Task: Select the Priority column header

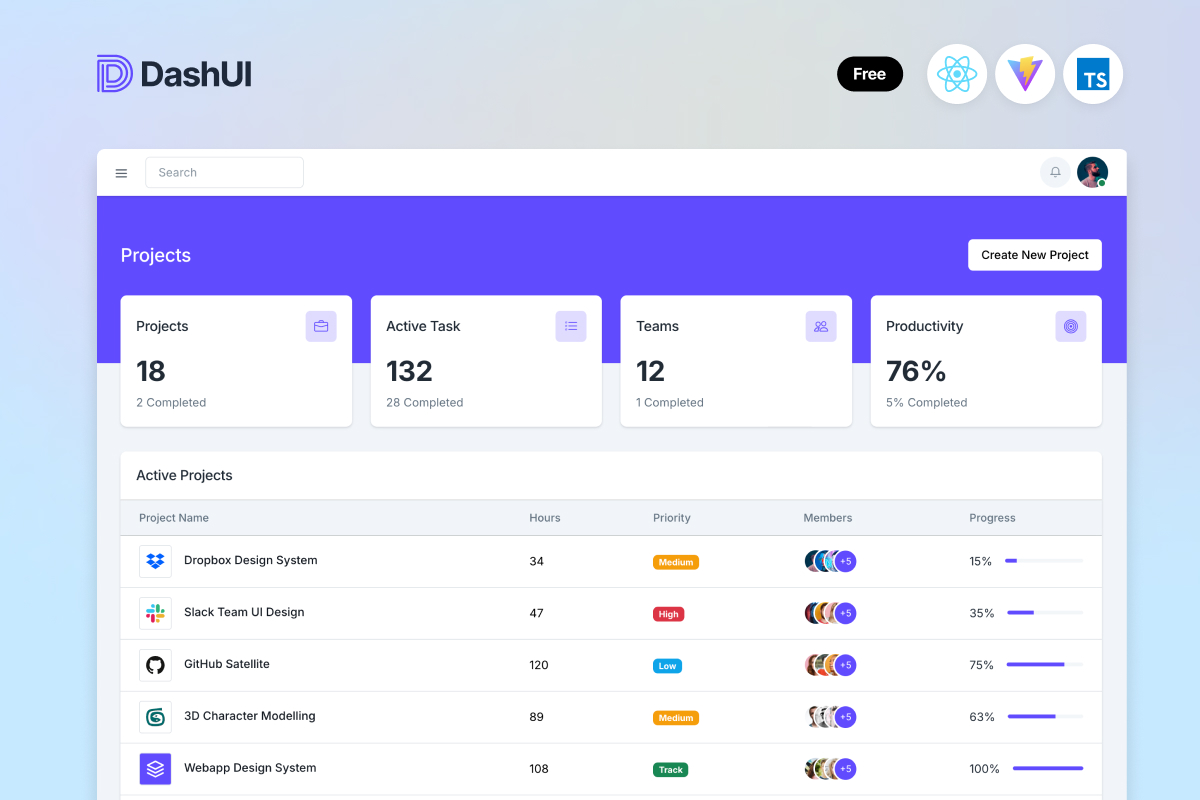Action: (x=671, y=517)
